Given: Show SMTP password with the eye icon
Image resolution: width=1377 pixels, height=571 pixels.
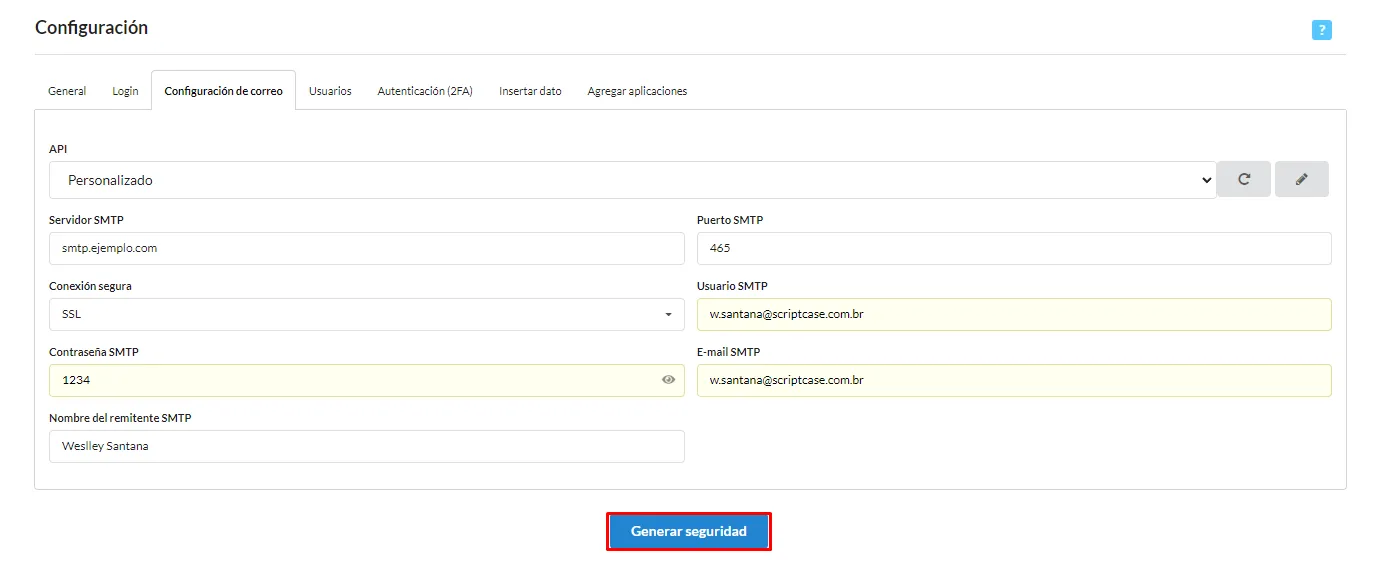Looking at the screenshot, I should [669, 380].
